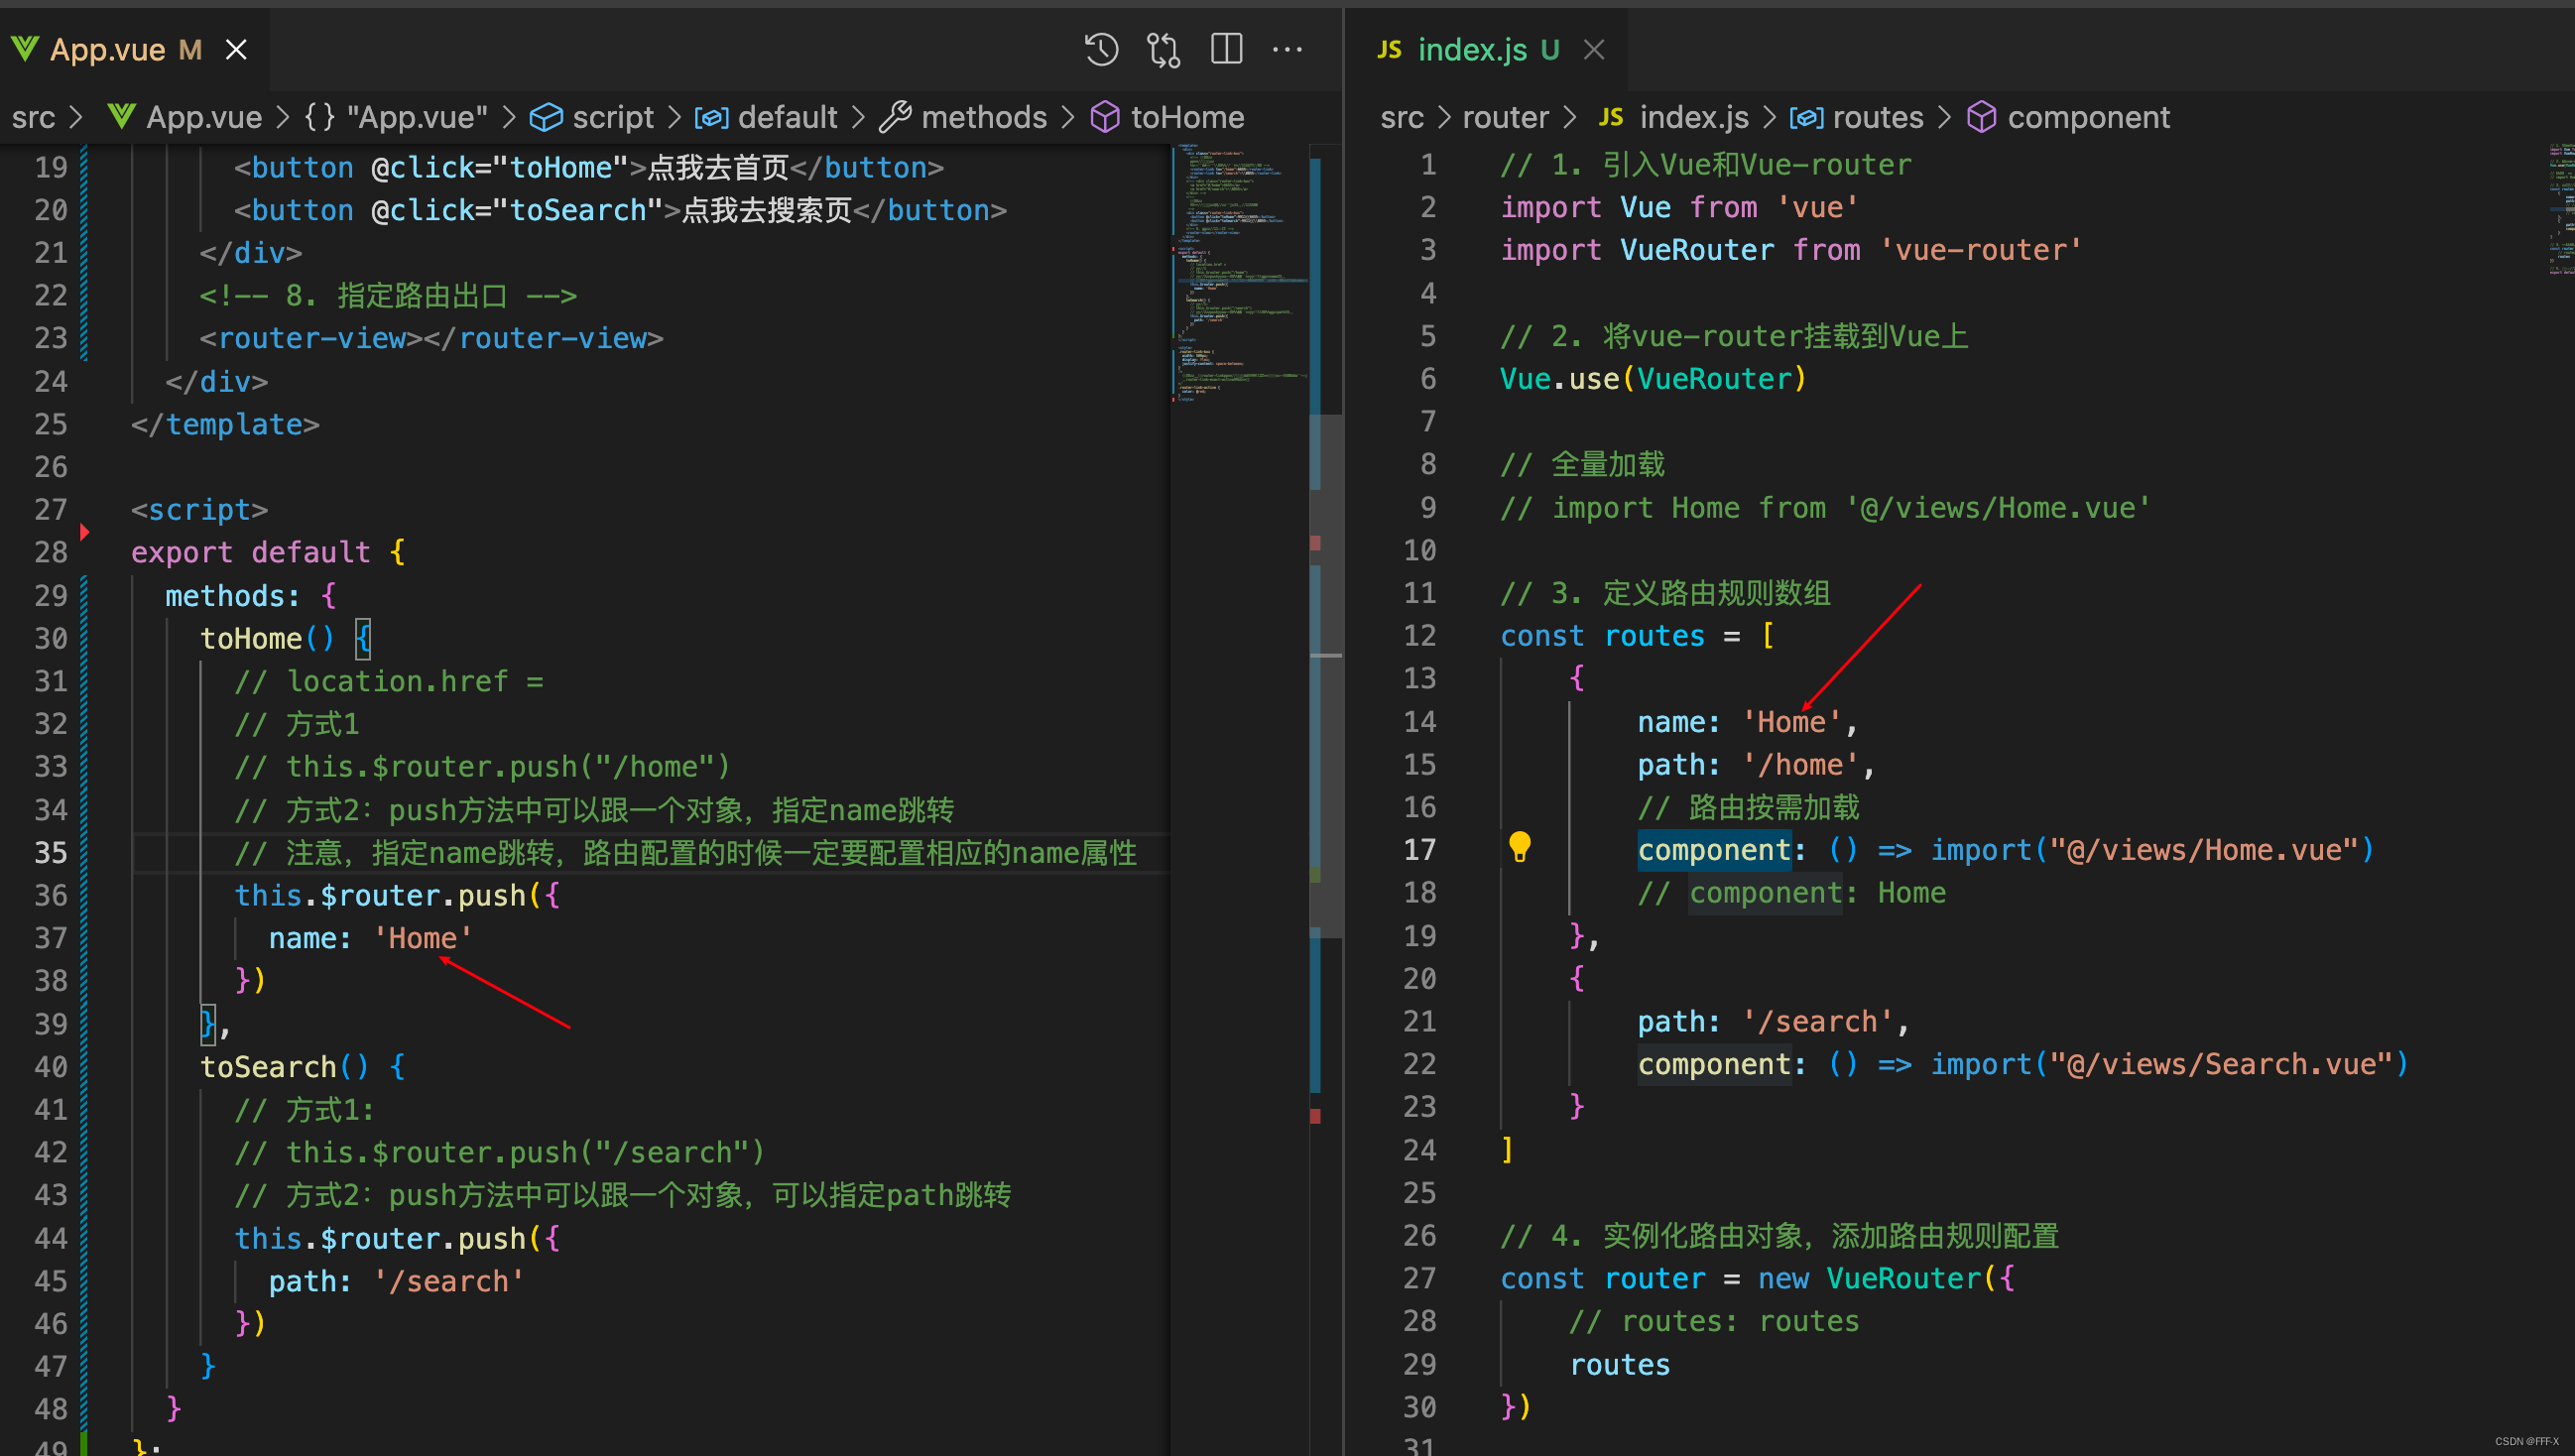Switch to the index.js tab
Image resolution: width=2575 pixels, height=1456 pixels.
pyautogui.click(x=1472, y=49)
